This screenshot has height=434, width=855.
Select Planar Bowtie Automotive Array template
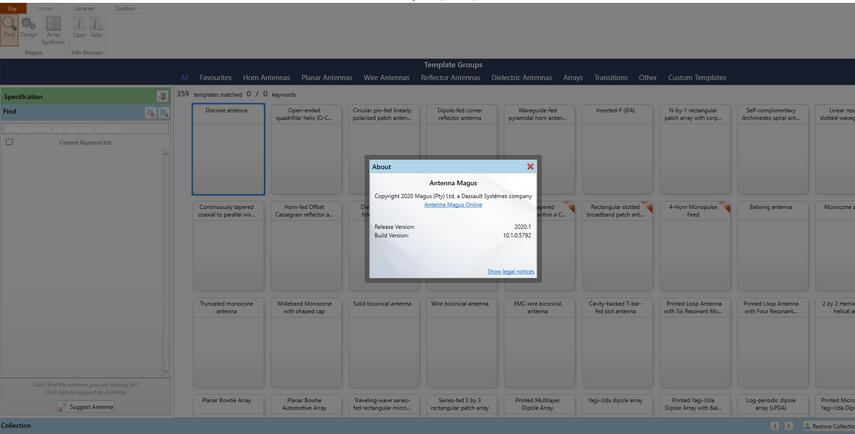[x=306, y=406]
